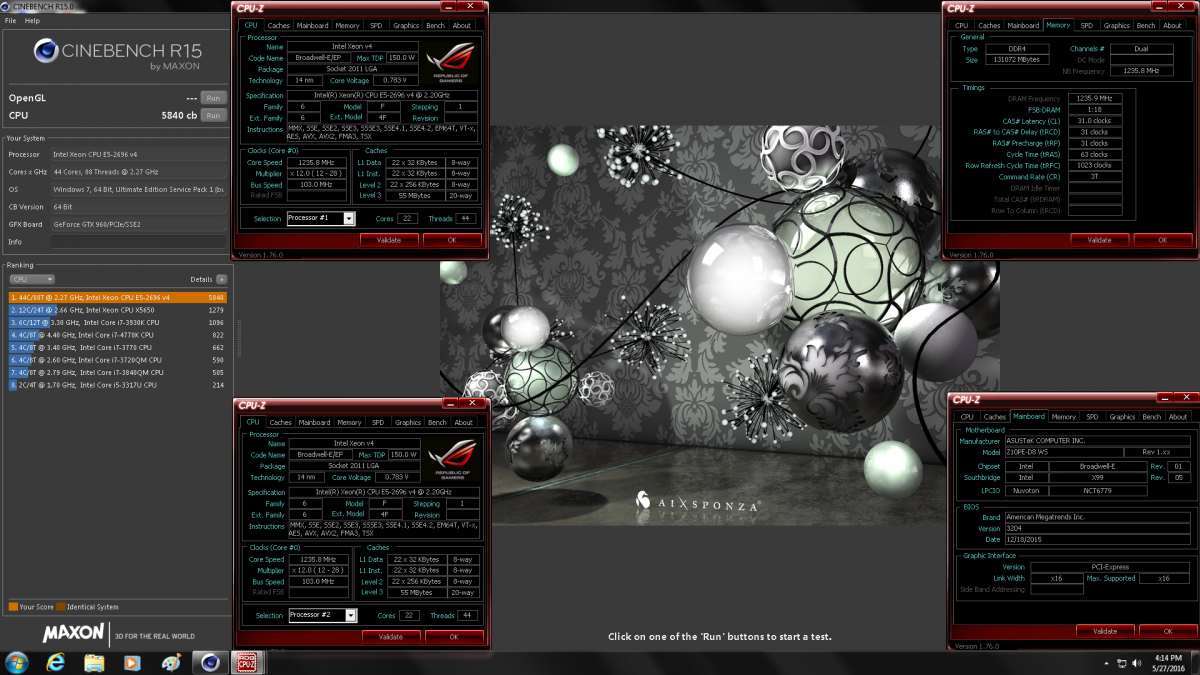Screen dimensions: 1200x675
Task: Click Validate in Processor #1 CPU-Z window
Action: pos(388,240)
